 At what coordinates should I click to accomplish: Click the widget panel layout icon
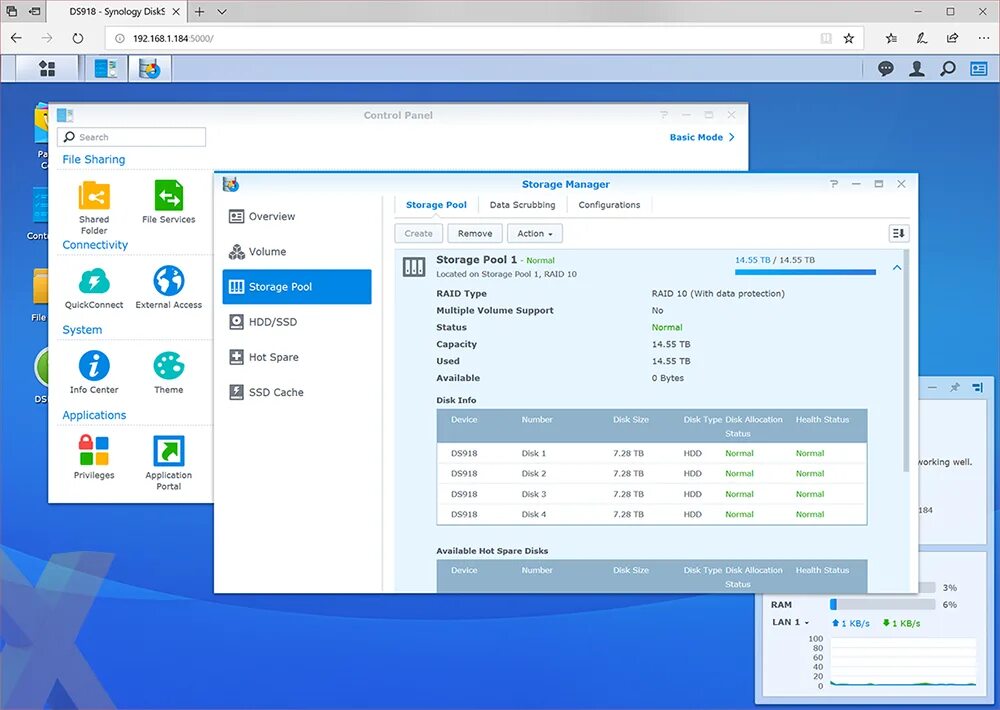(978, 387)
